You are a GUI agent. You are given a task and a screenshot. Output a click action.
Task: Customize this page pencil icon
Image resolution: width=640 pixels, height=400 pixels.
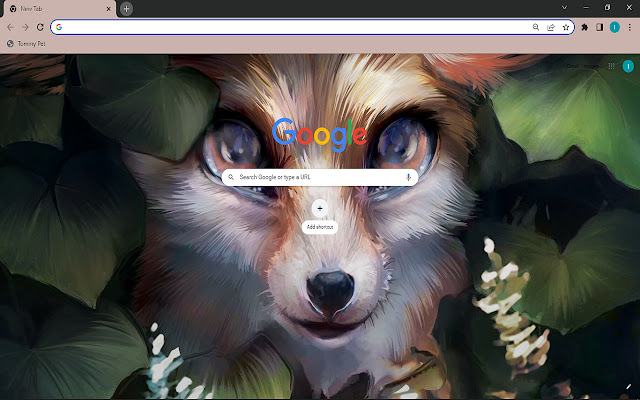coord(628,386)
